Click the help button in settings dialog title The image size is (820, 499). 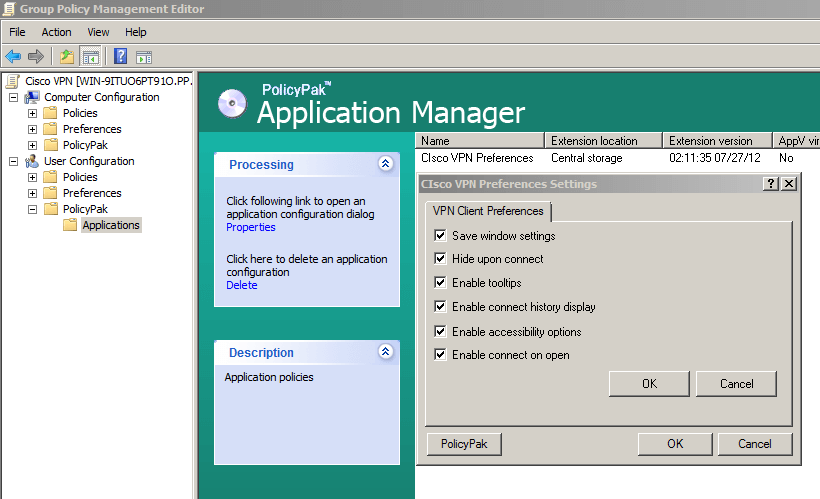tap(770, 184)
